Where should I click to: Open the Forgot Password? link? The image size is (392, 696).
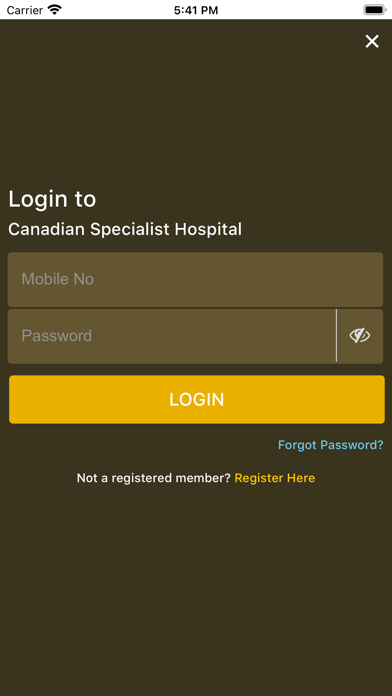(330, 445)
